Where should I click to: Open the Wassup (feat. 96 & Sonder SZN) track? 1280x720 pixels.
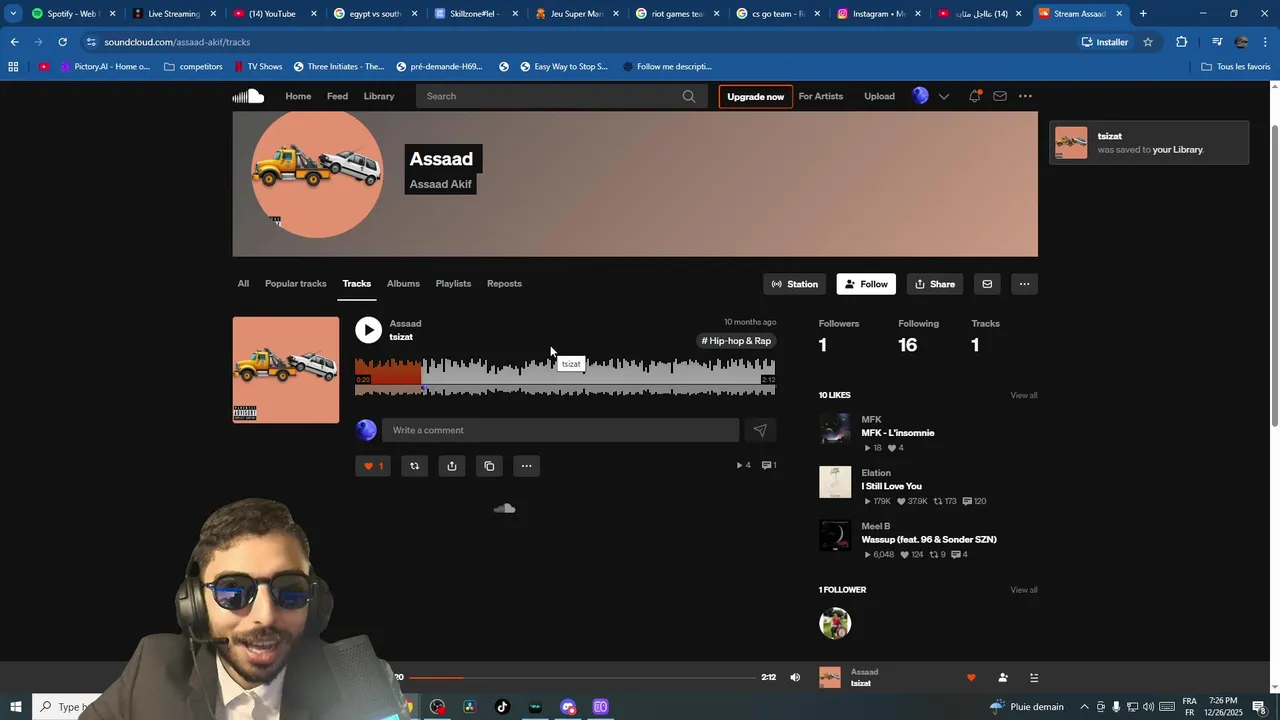tap(929, 540)
